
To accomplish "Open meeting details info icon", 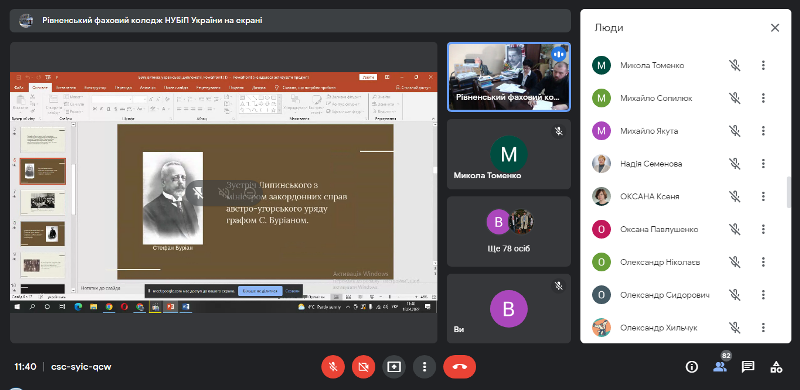I will tap(692, 367).
